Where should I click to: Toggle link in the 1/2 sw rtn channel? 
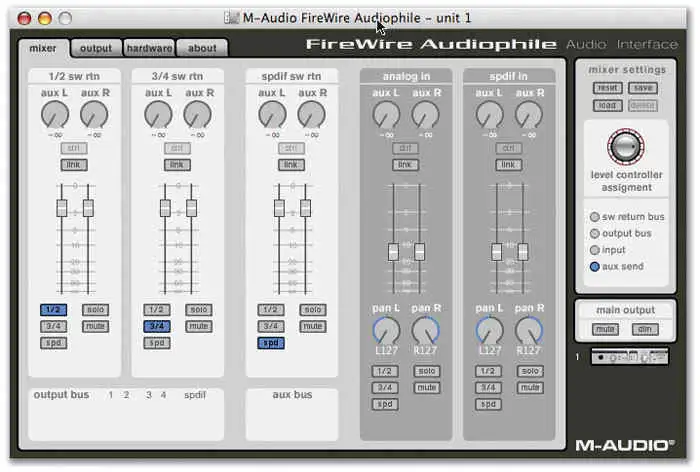pyautogui.click(x=73, y=165)
